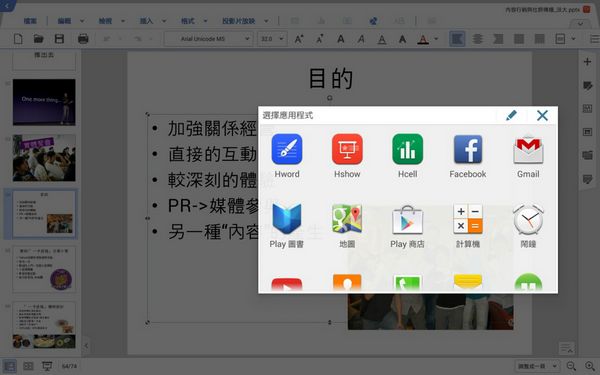Screen dimensions: 600x375
Task: Decrease font size with the A down icon
Action: tap(320, 39)
